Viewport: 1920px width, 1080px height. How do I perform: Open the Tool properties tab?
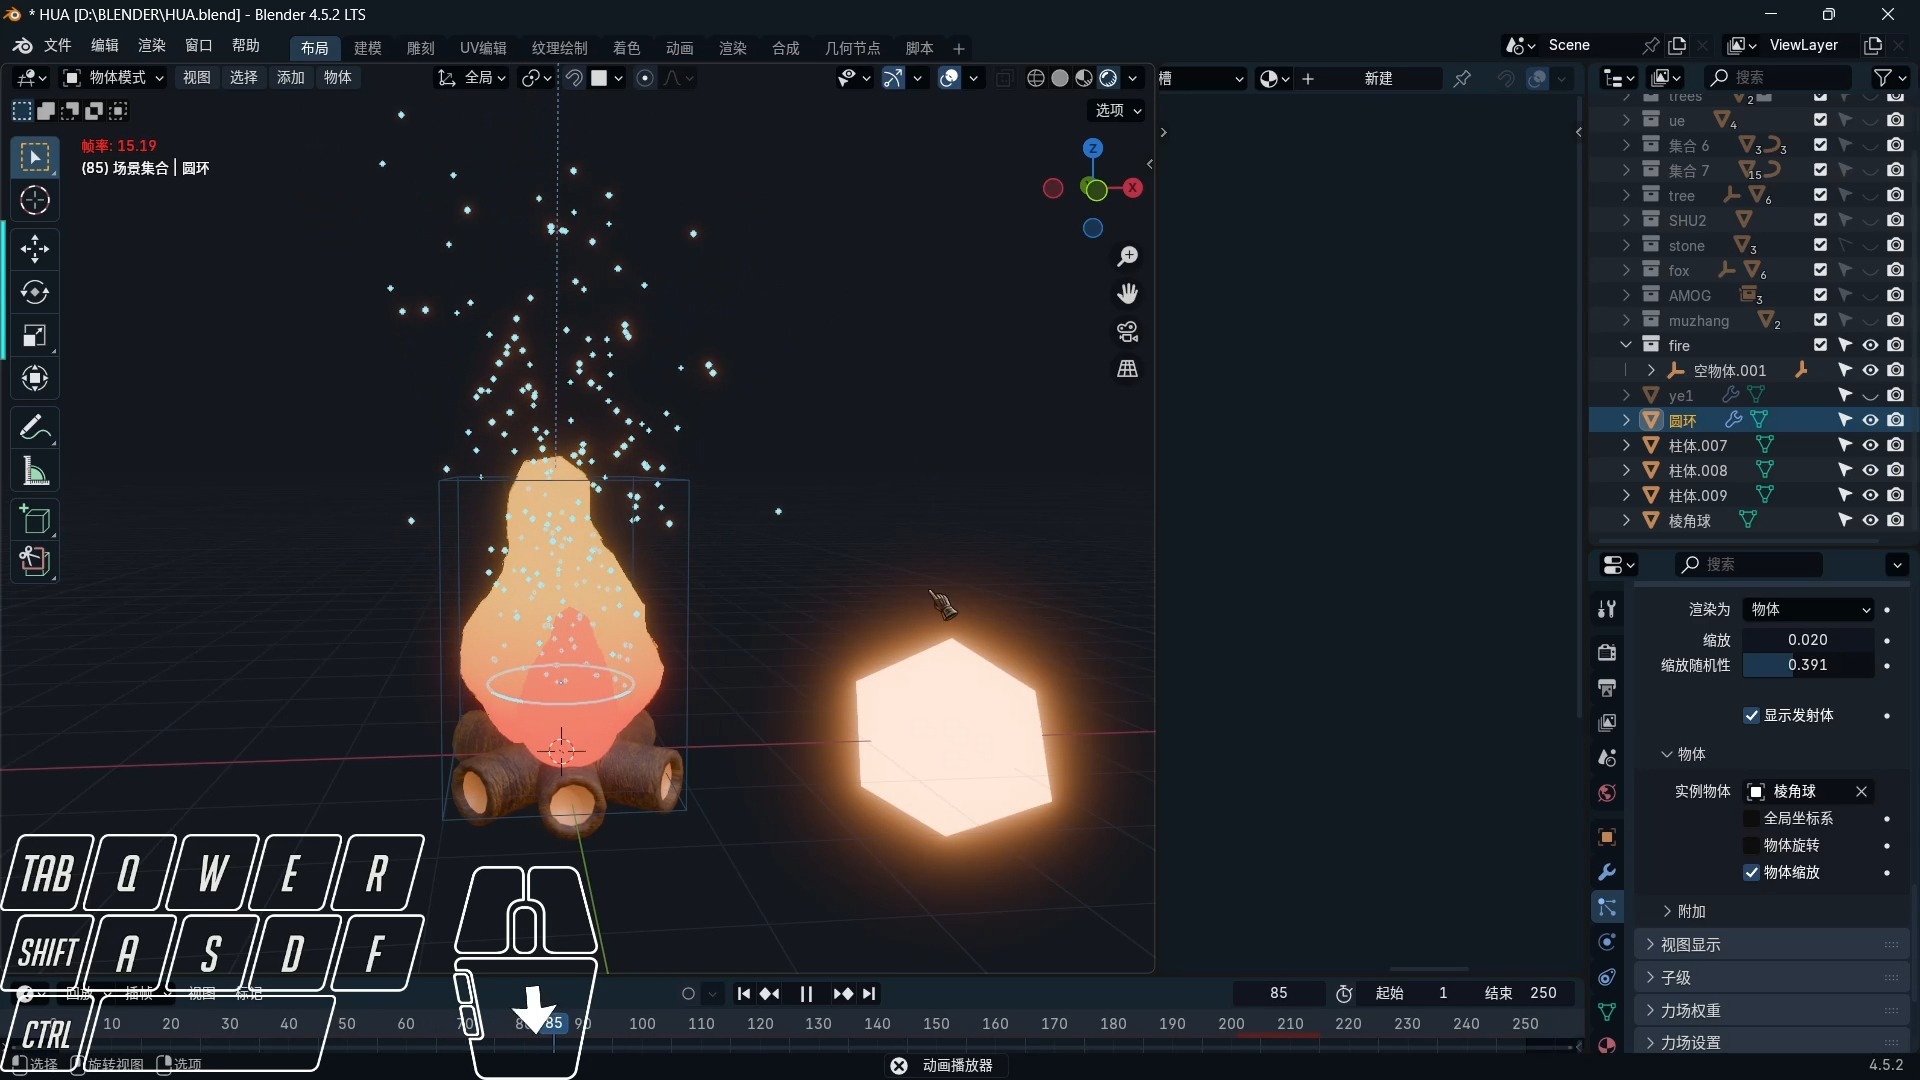point(1607,609)
